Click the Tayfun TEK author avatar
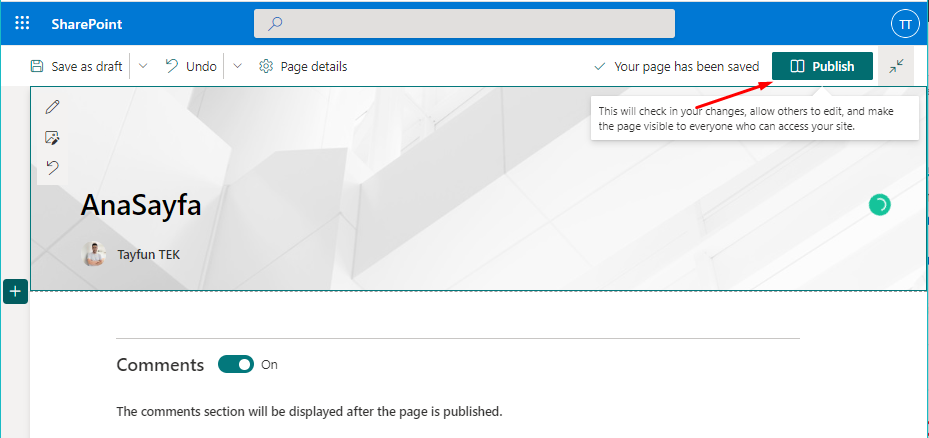 [x=95, y=254]
